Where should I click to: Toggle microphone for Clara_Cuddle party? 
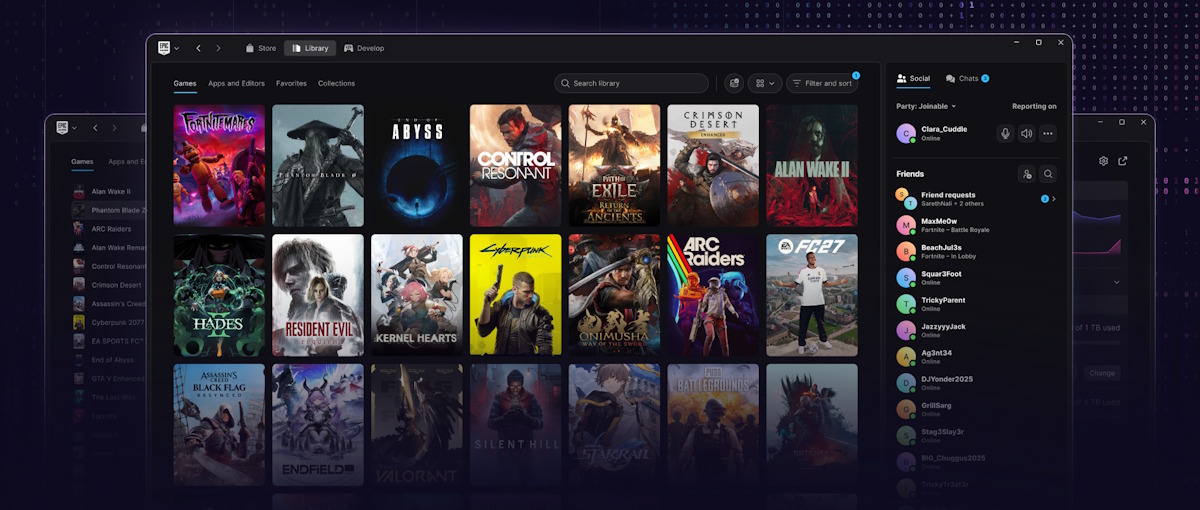pyautogui.click(x=1006, y=133)
